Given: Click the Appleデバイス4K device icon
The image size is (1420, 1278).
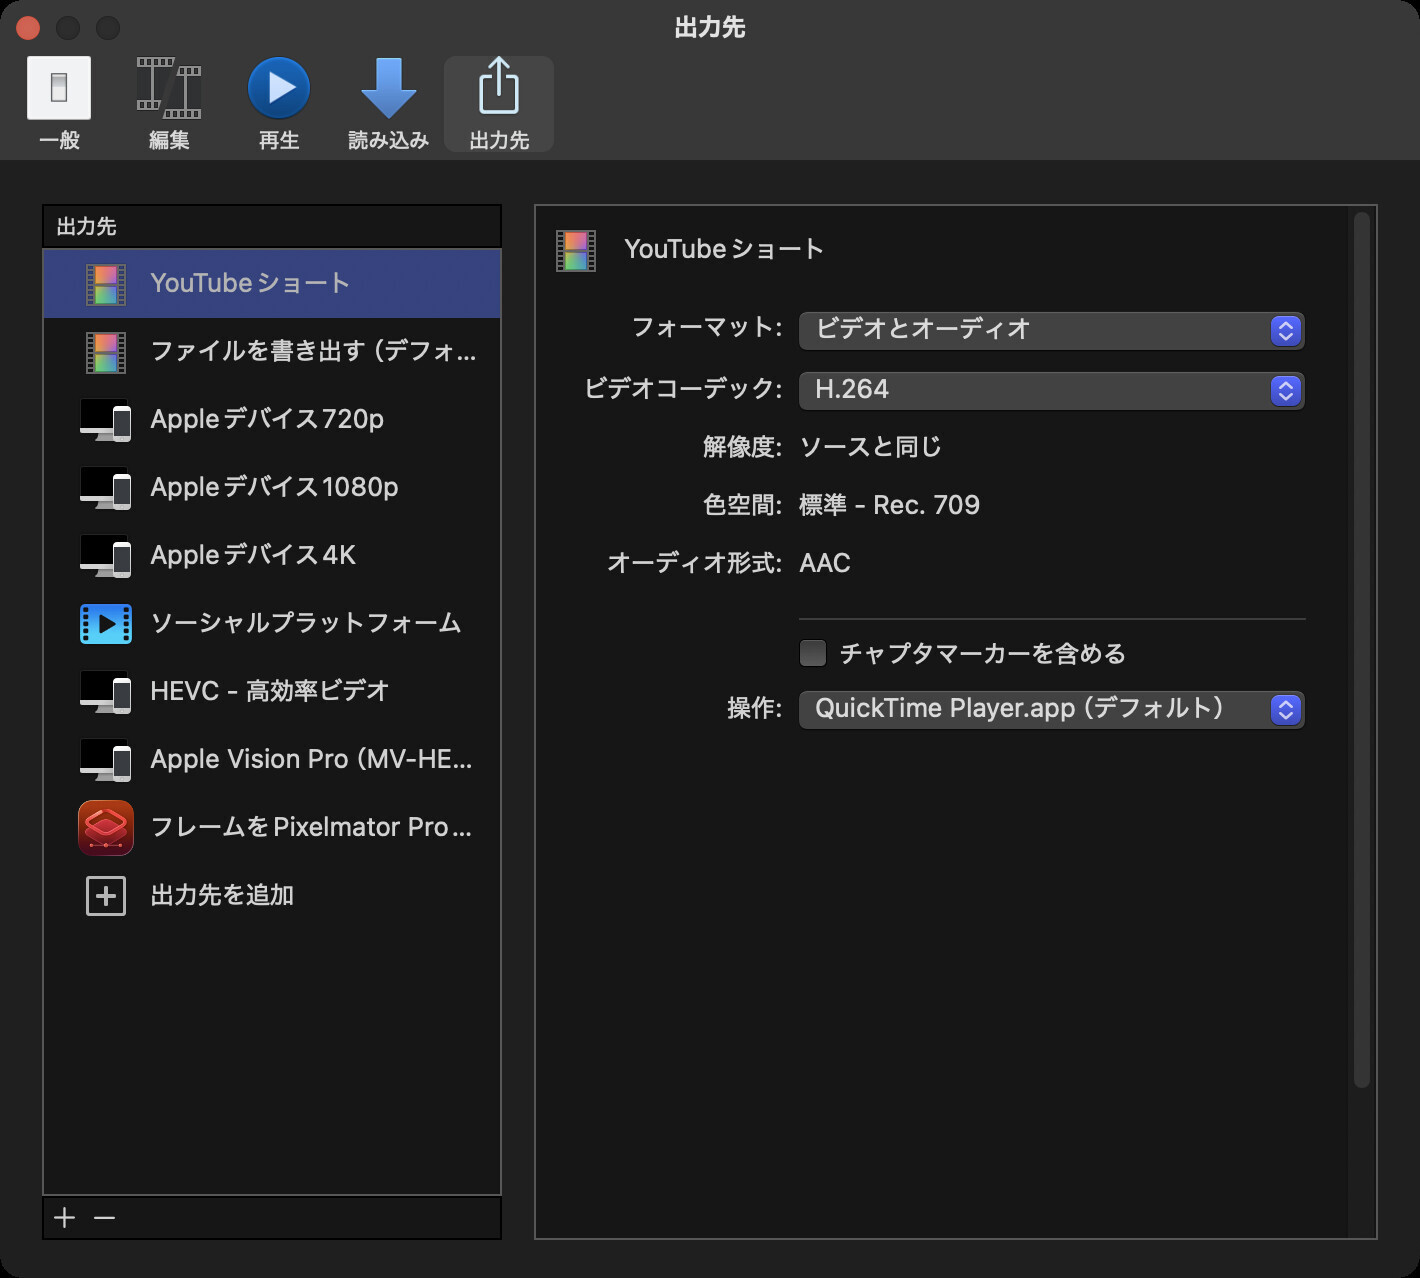Looking at the screenshot, I should 106,556.
